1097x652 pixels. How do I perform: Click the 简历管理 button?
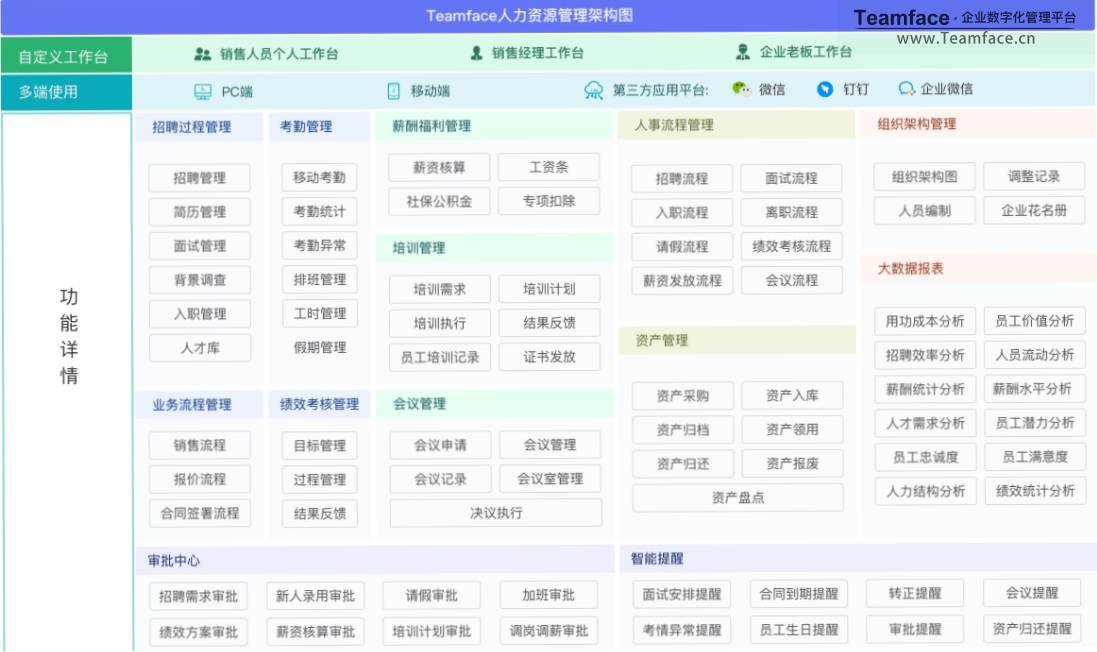coord(199,212)
